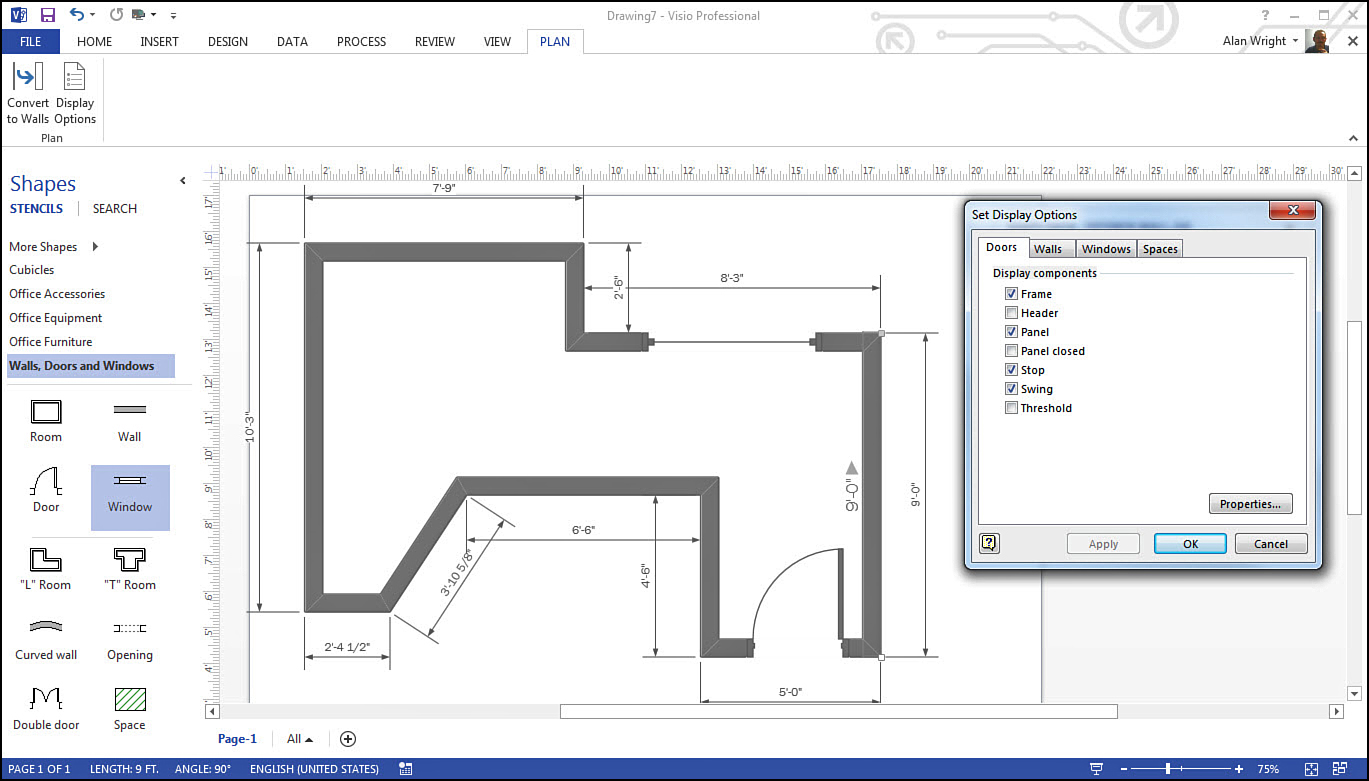Select the Page-1 tab

tap(237, 739)
